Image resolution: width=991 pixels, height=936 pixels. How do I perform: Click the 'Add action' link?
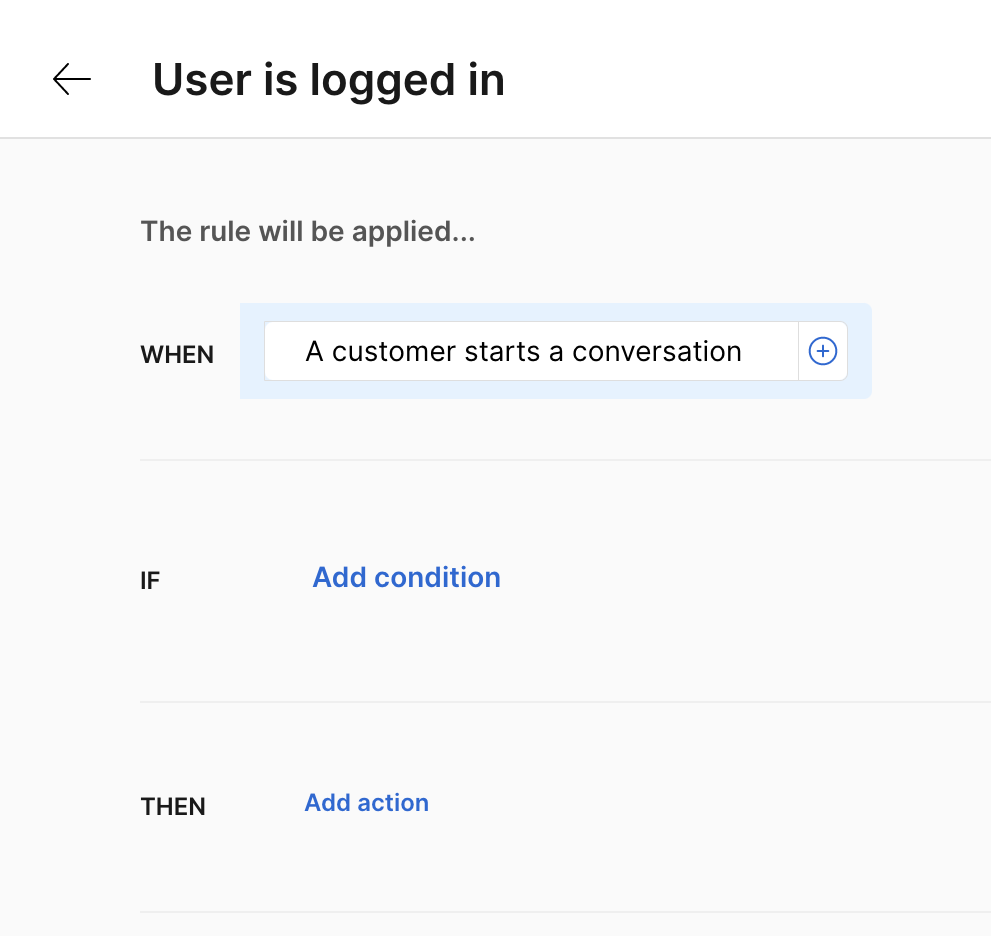point(366,802)
